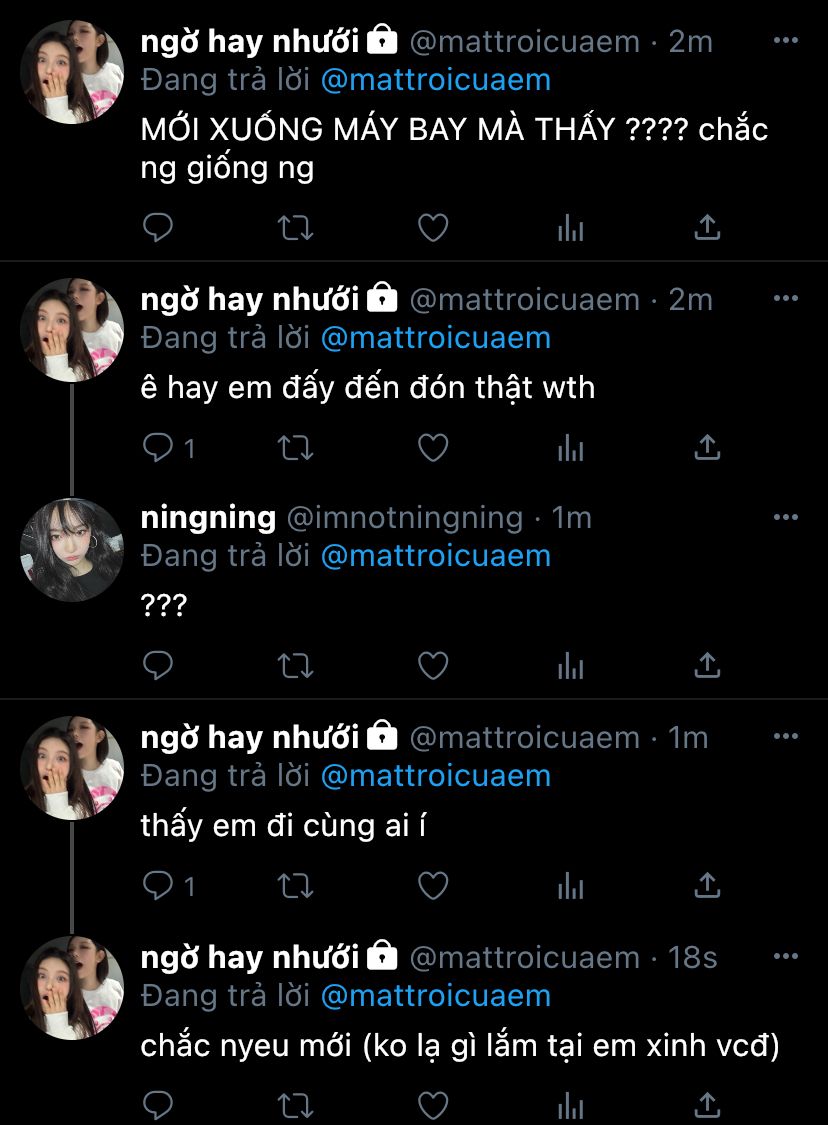
Task: Open @mattroicuaem mention in first tweet
Action: point(436,80)
